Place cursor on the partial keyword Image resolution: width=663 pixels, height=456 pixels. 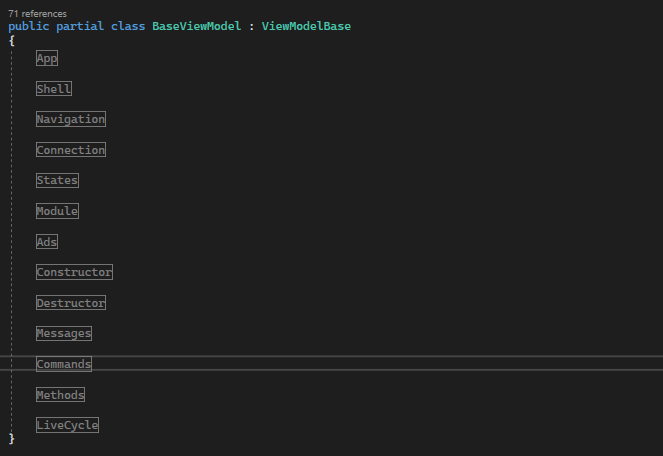click(x=80, y=26)
